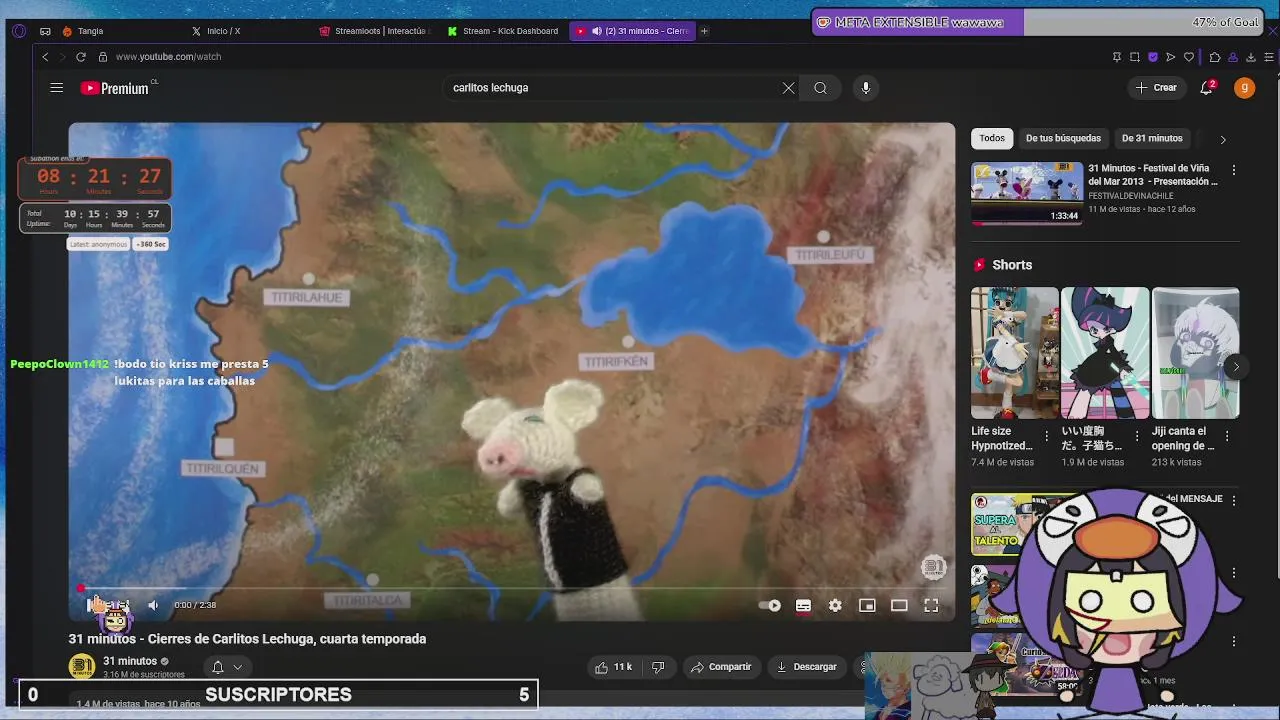Image resolution: width=1280 pixels, height=720 pixels.
Task: Share video with Compartir button
Action: point(720,667)
